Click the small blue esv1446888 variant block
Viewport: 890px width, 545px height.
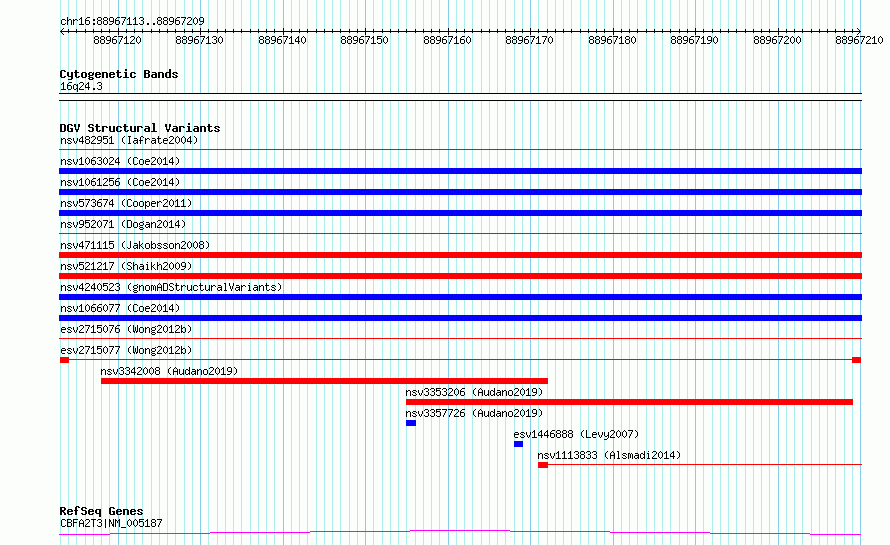pyautogui.click(x=518, y=444)
